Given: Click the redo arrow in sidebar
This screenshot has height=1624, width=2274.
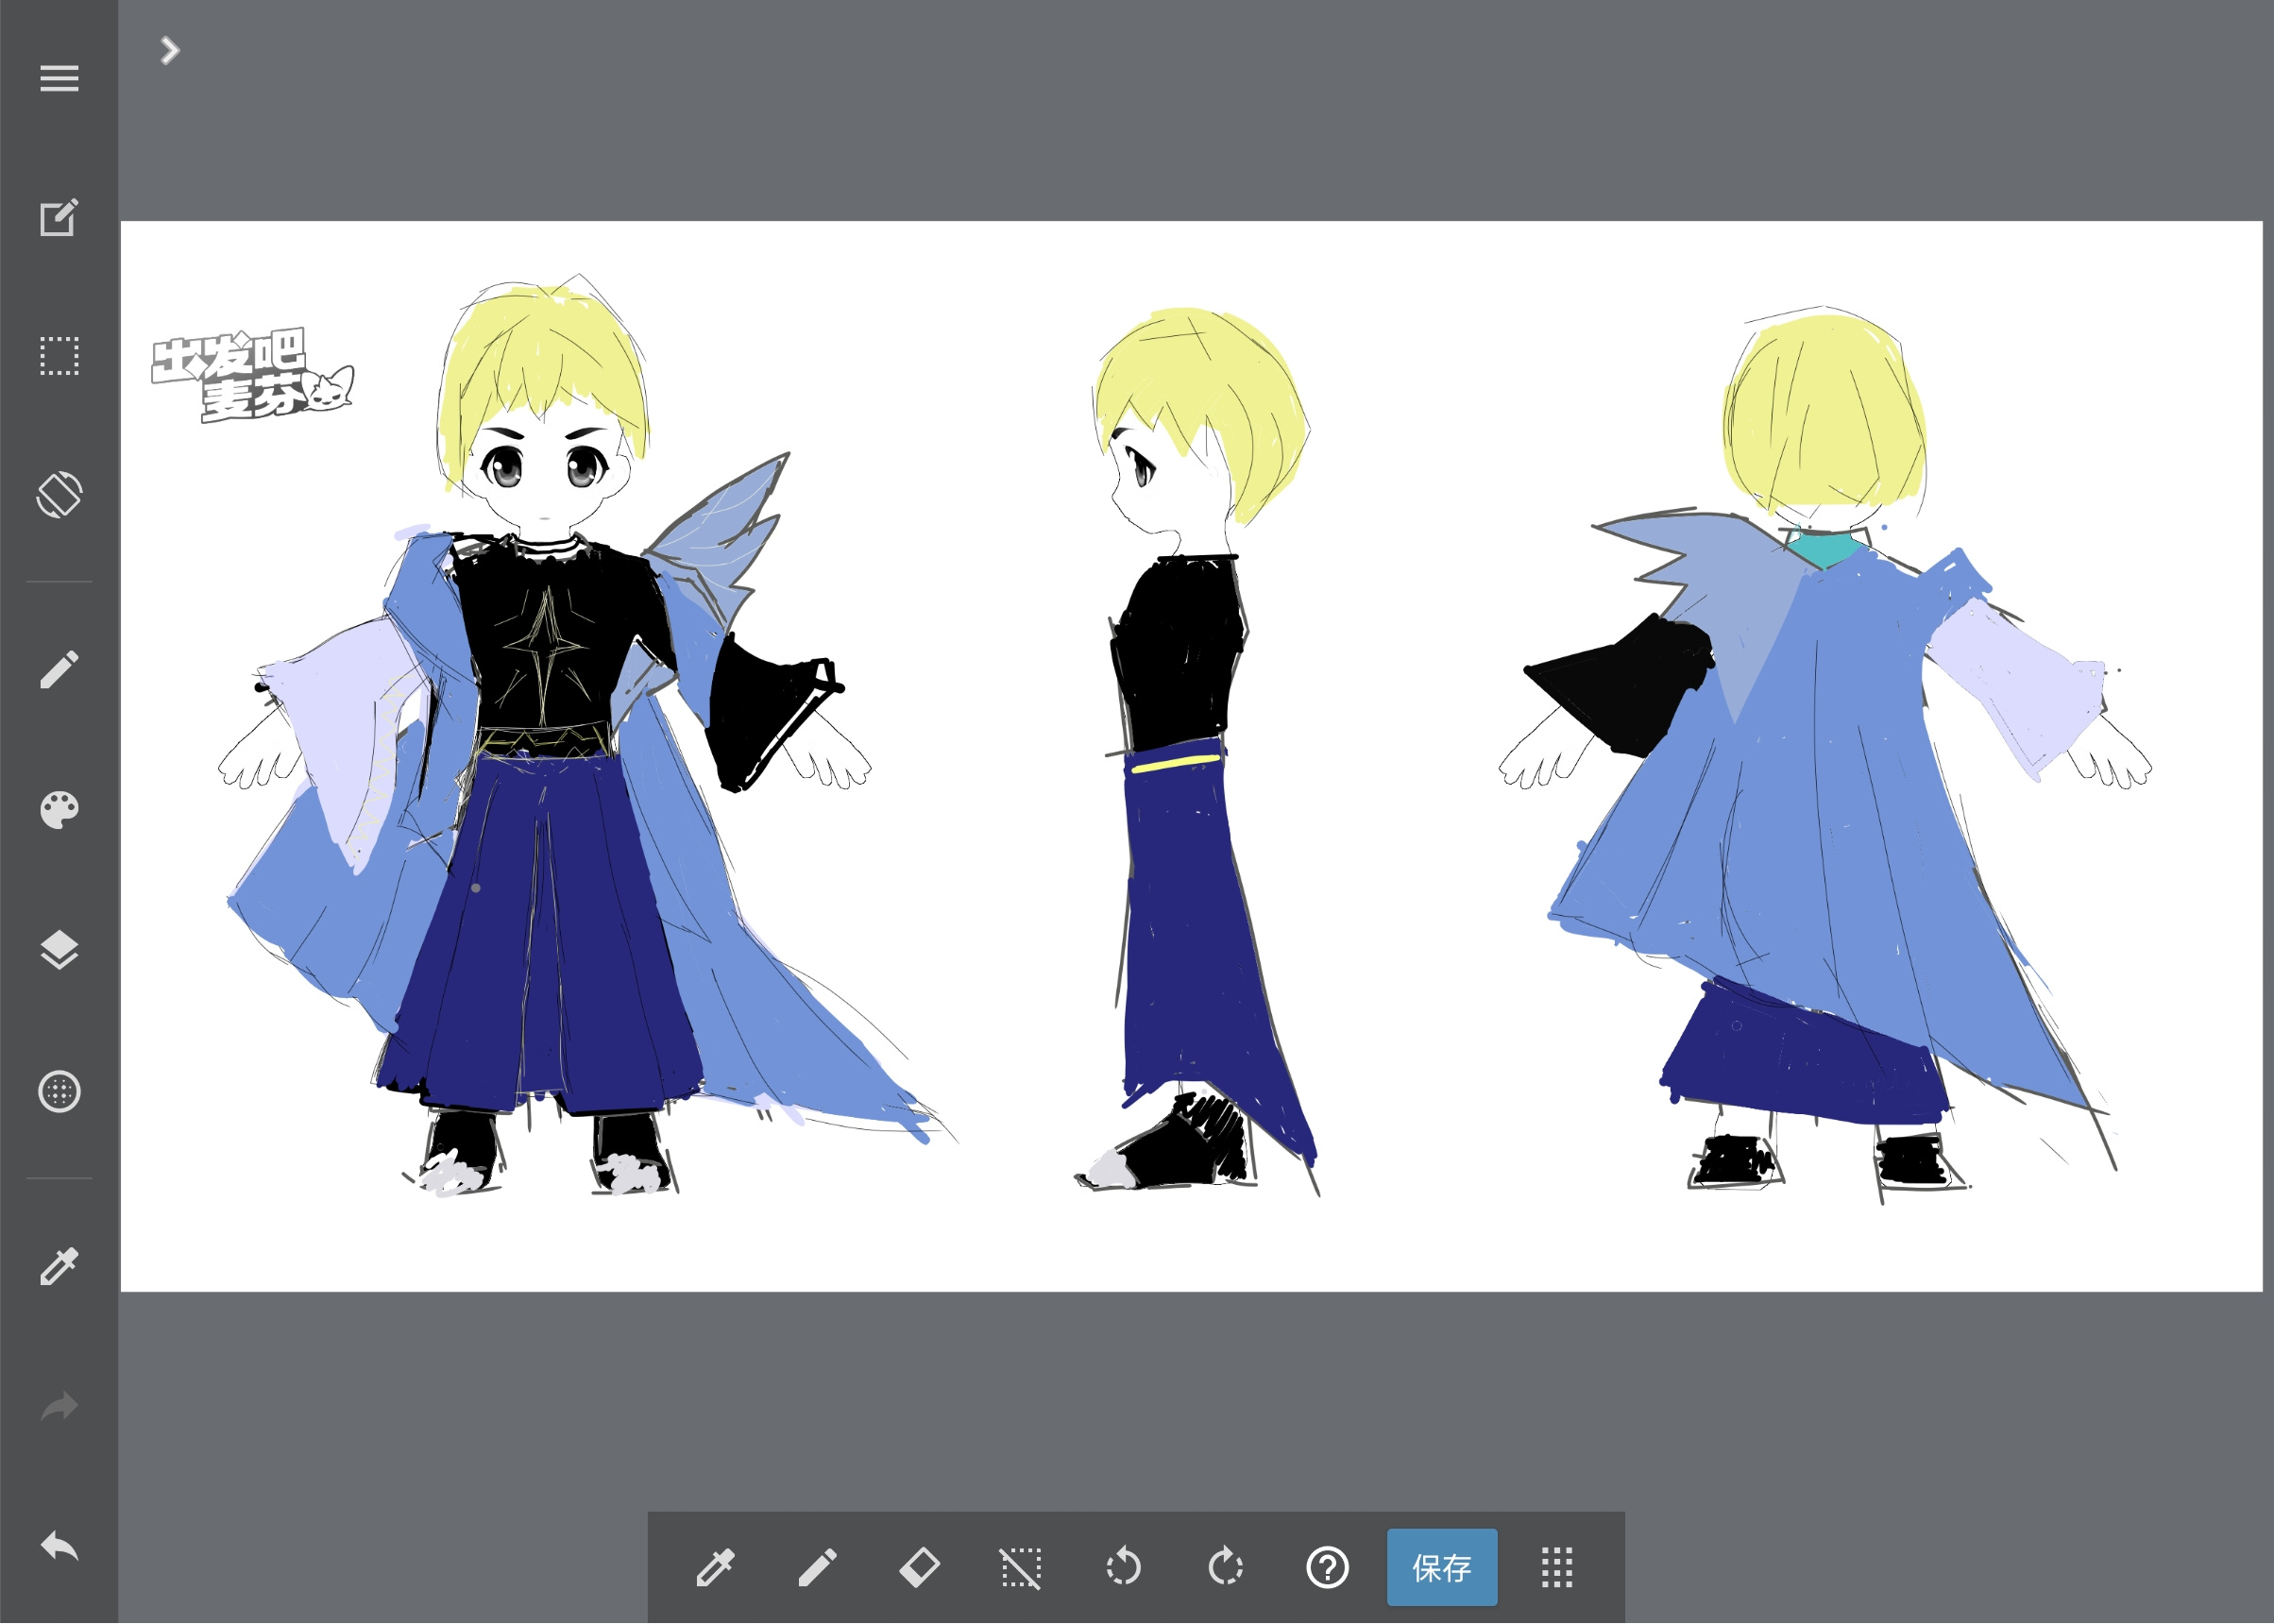Looking at the screenshot, I should (x=59, y=1408).
